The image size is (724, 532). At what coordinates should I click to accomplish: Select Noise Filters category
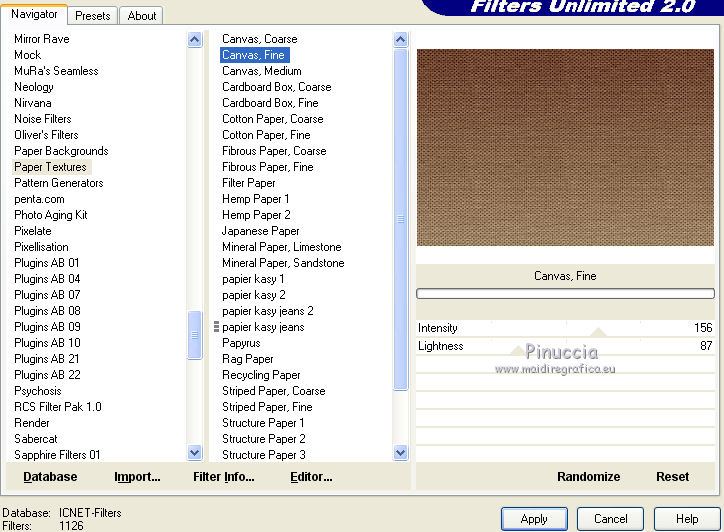pyautogui.click(x=42, y=119)
